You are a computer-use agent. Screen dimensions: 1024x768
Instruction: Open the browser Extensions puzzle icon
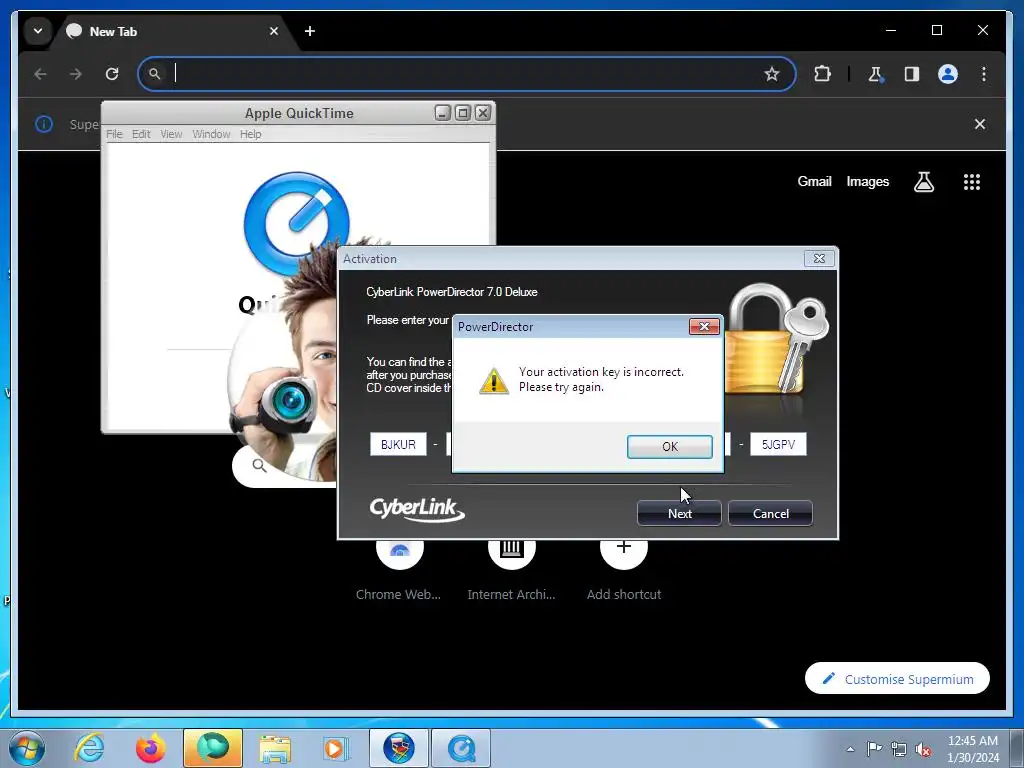822,74
